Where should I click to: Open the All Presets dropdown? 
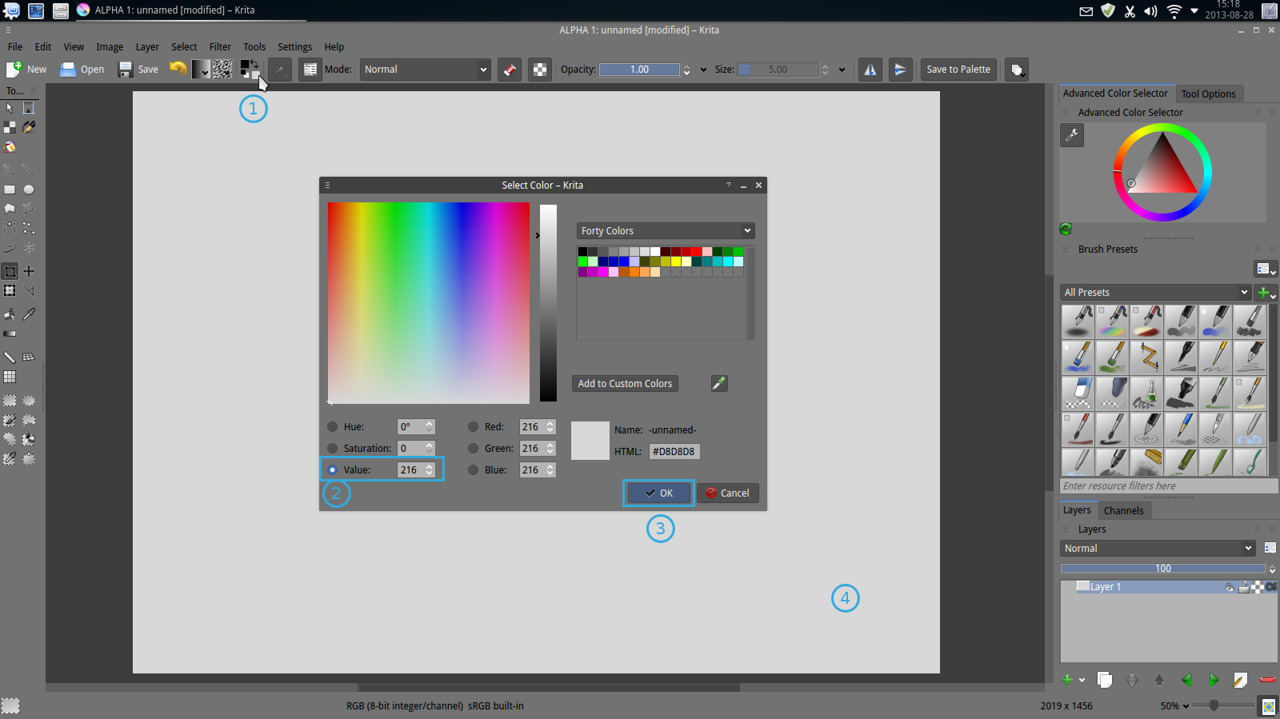(x=1155, y=291)
